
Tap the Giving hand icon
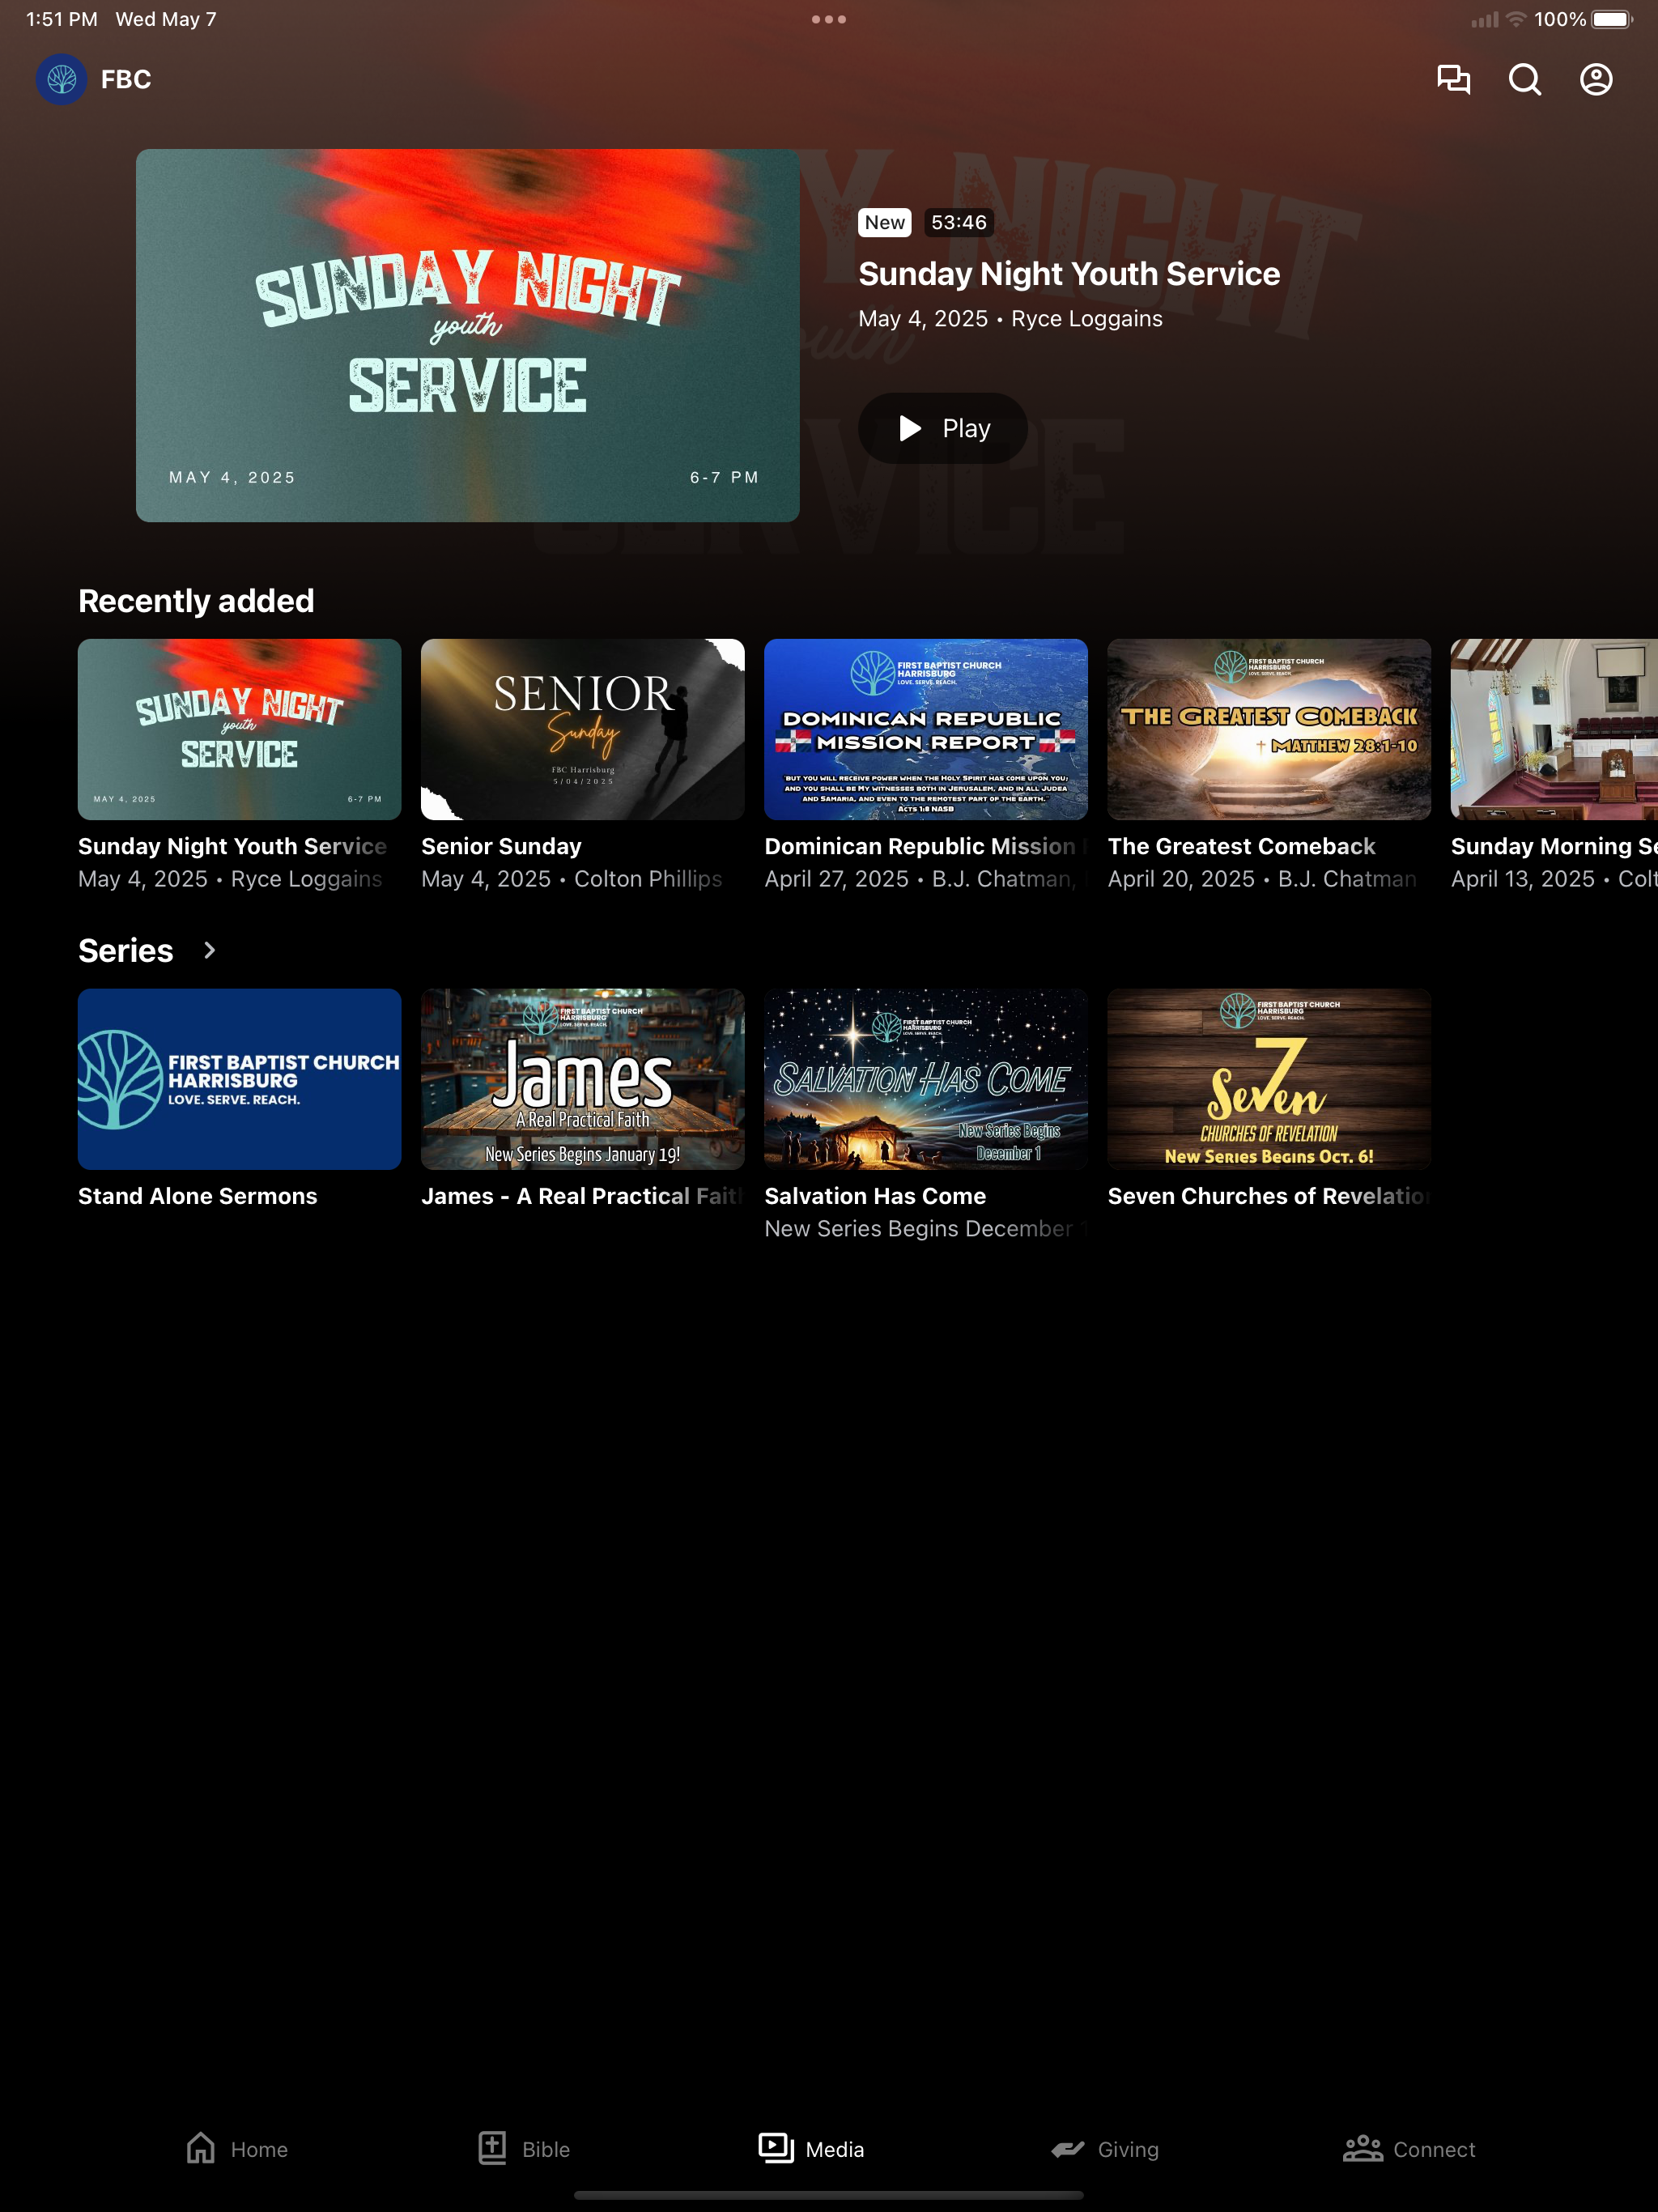[1068, 2148]
